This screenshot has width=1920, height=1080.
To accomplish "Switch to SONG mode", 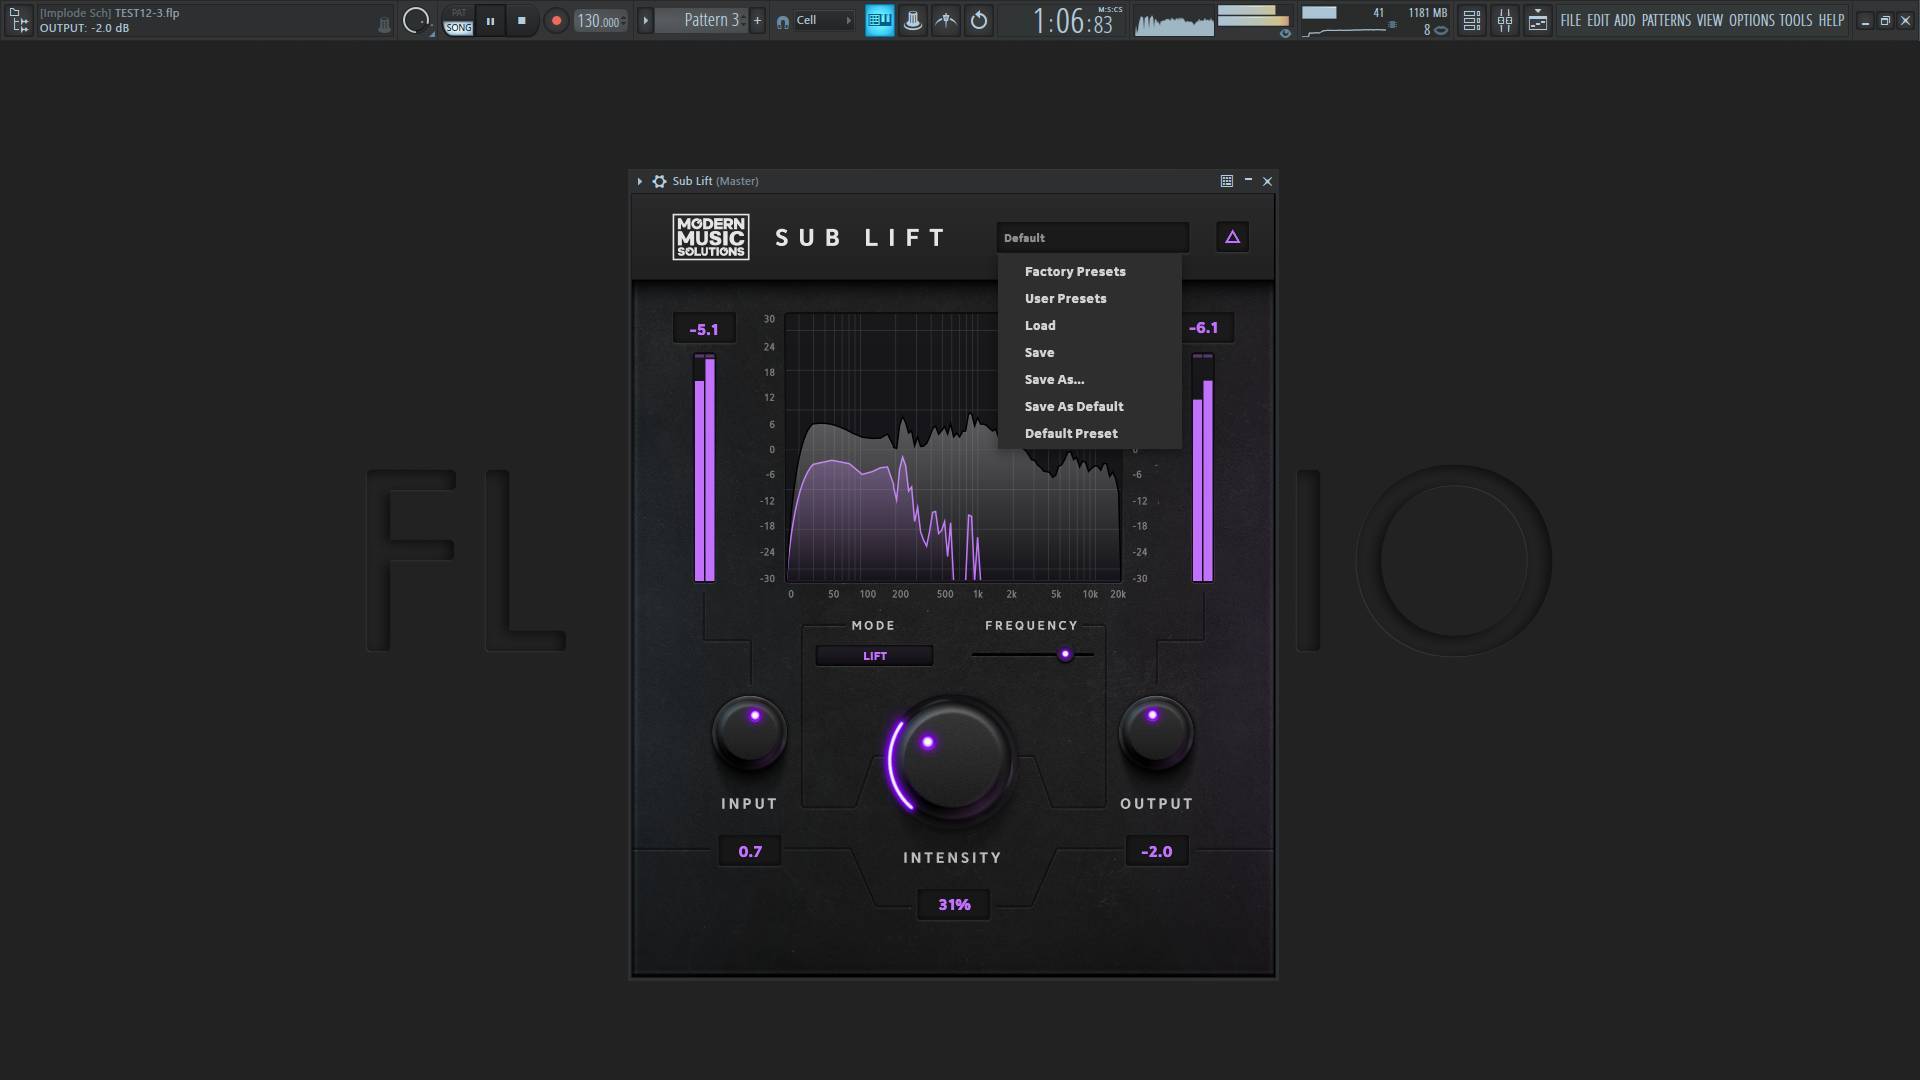I will coord(459,28).
